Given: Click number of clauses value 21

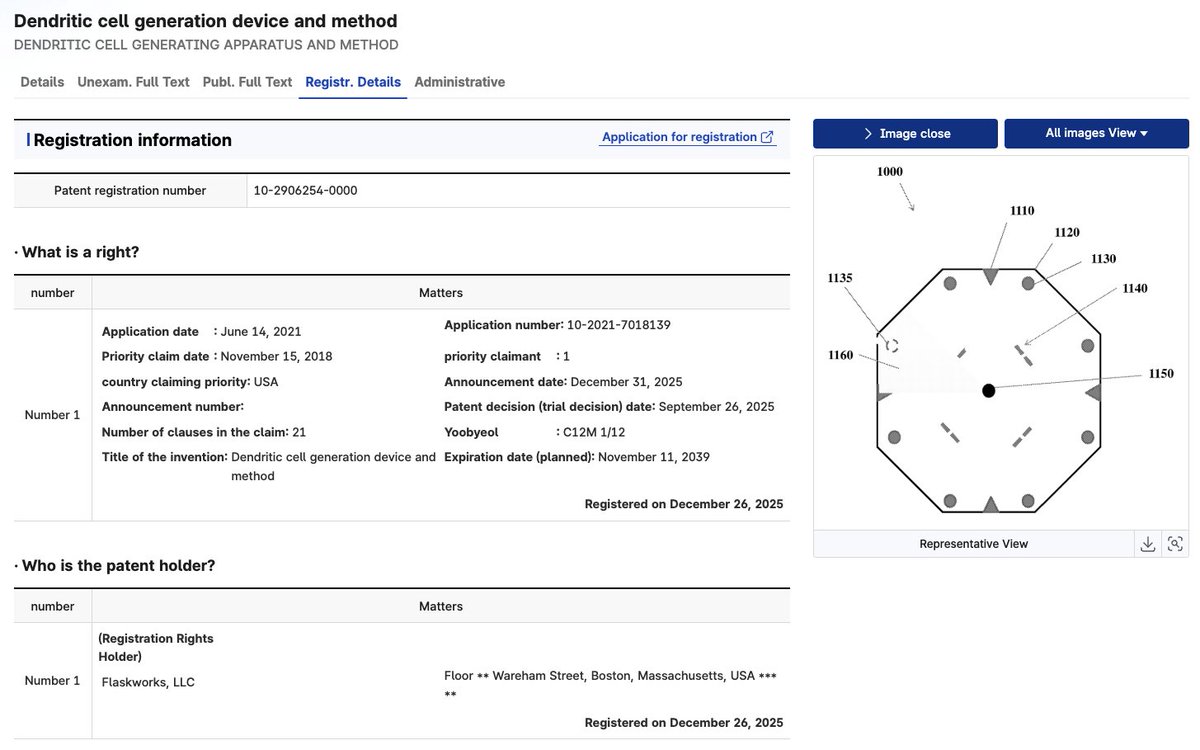Looking at the screenshot, I should (299, 432).
